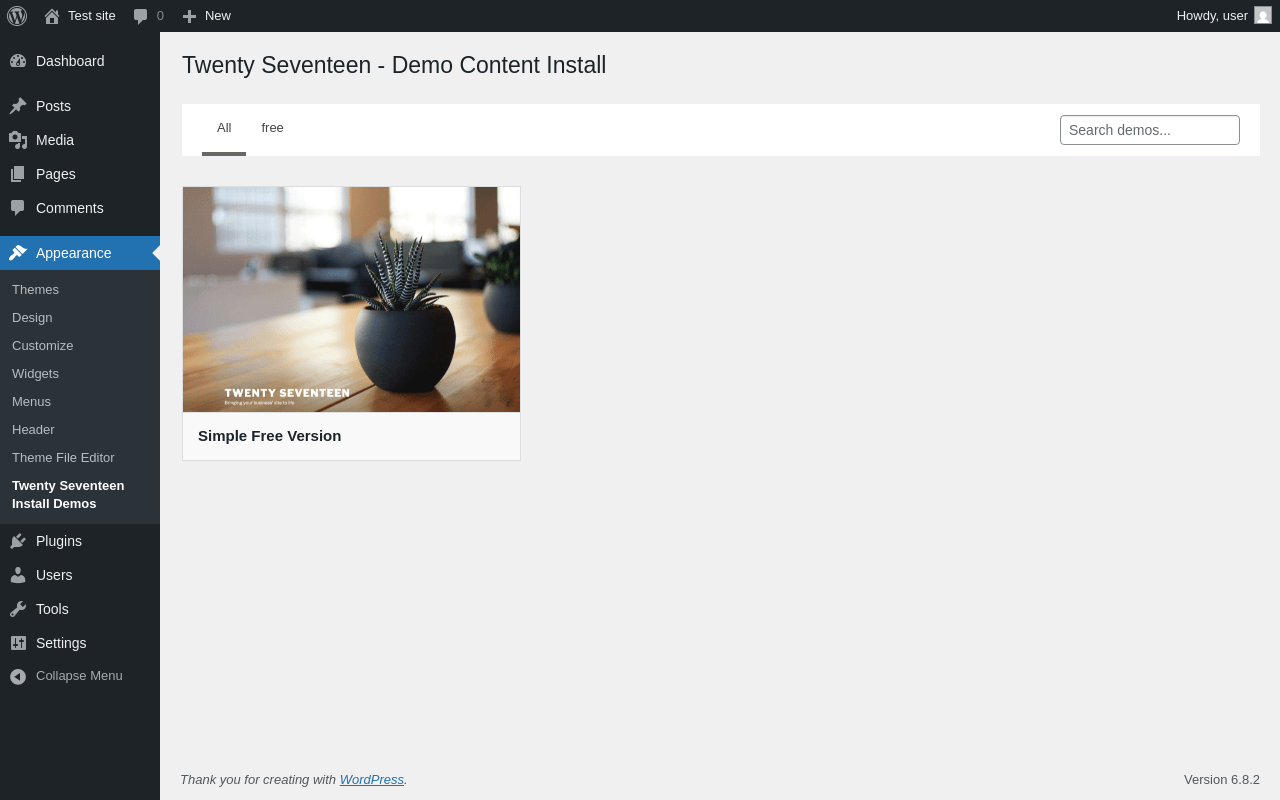Click the home icon beside Test site
The height and width of the screenshot is (800, 1280).
(x=52, y=16)
